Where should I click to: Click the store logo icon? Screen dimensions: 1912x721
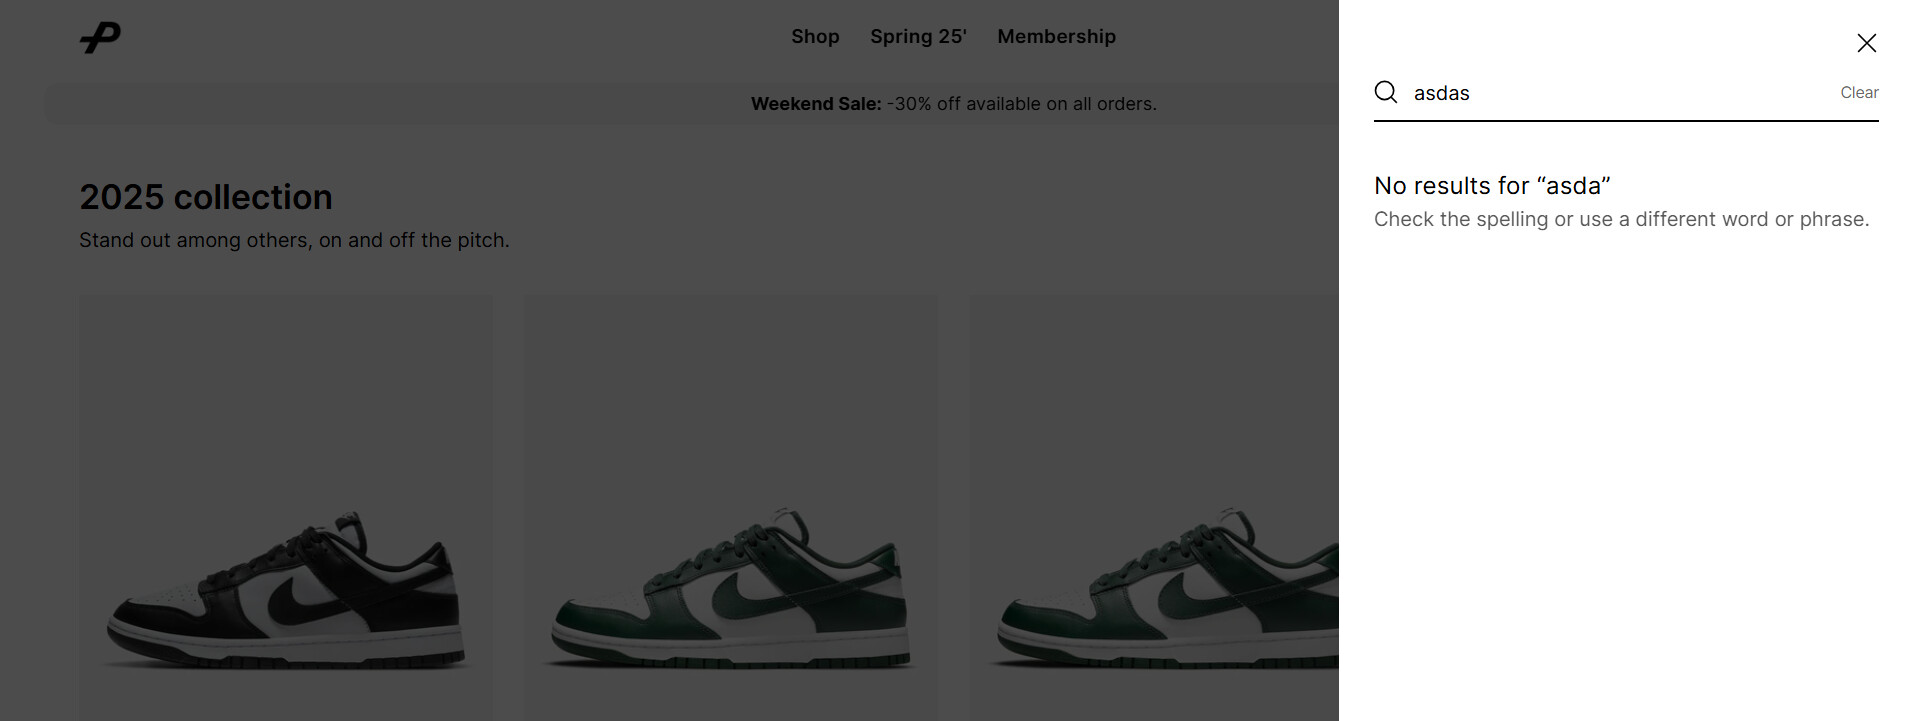pos(100,38)
